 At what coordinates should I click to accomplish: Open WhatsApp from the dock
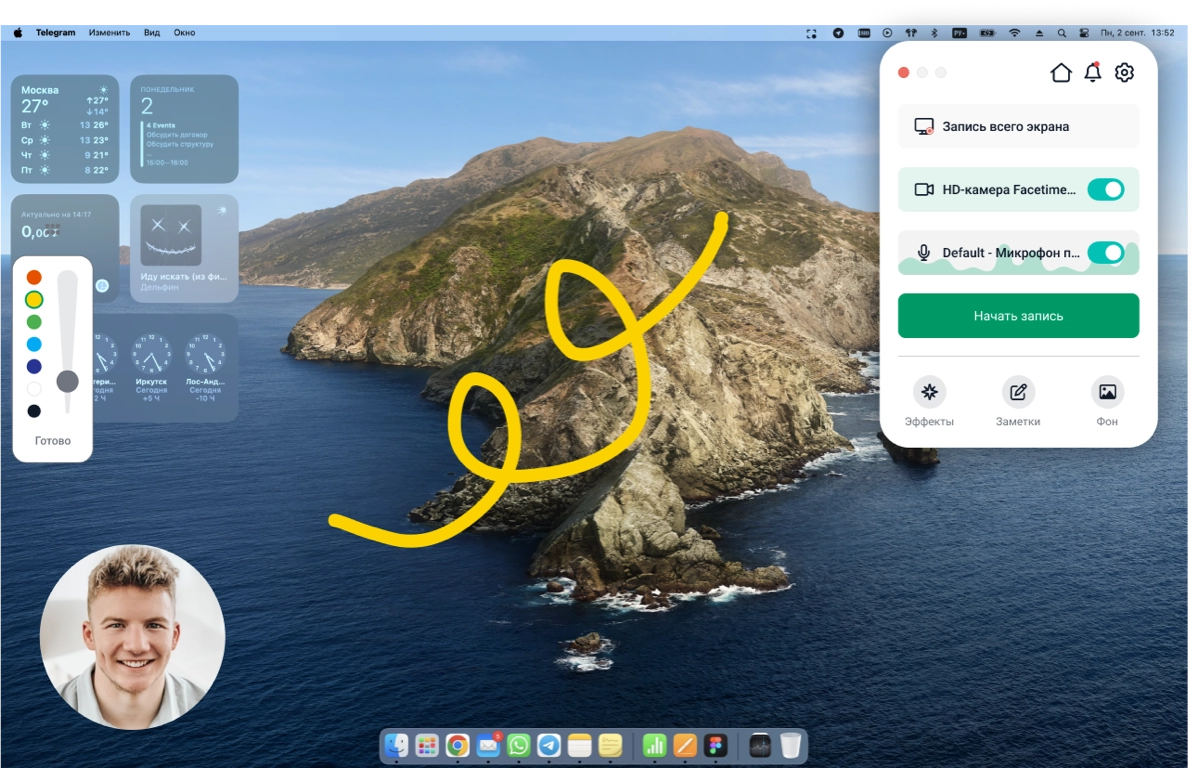518,745
